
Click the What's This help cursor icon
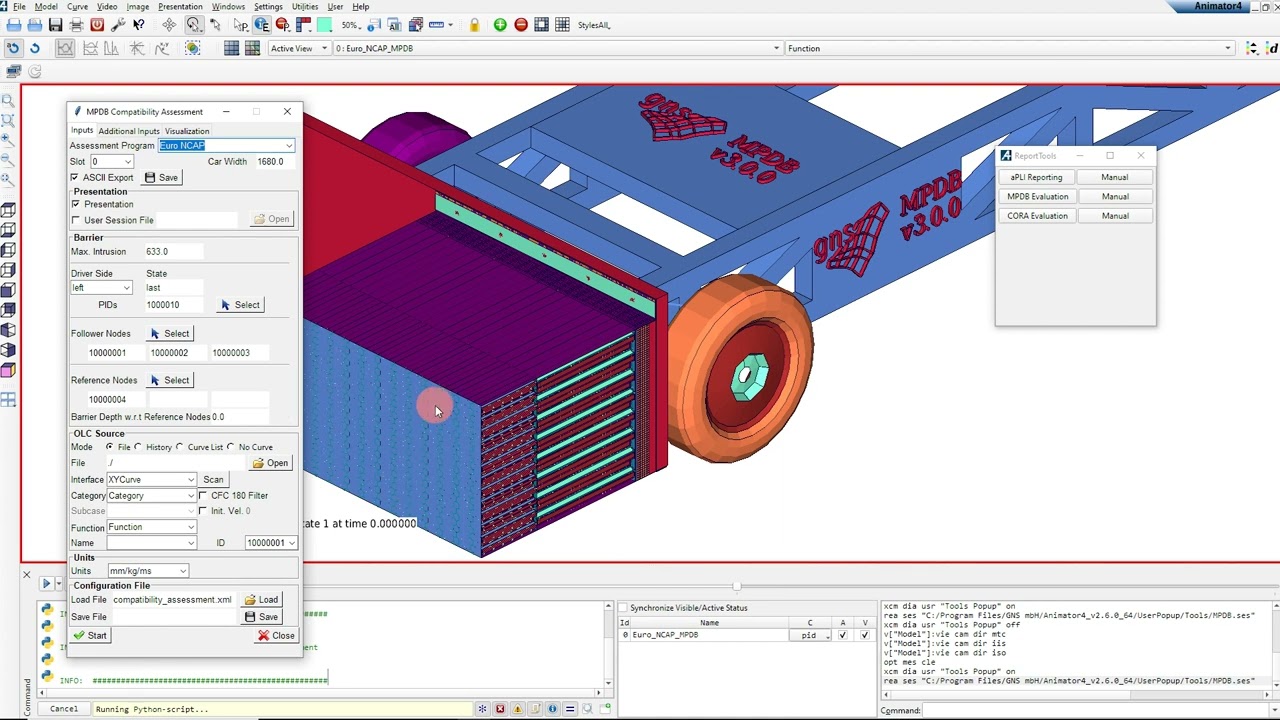coord(139,24)
